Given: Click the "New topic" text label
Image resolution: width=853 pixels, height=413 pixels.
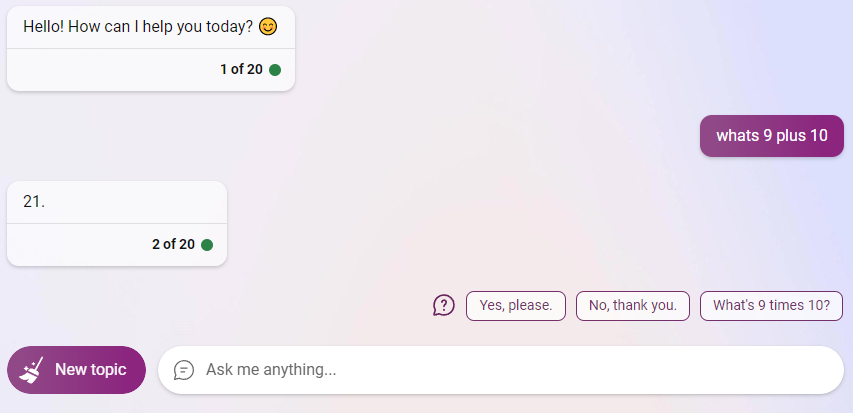Looking at the screenshot, I should [x=90, y=370].
